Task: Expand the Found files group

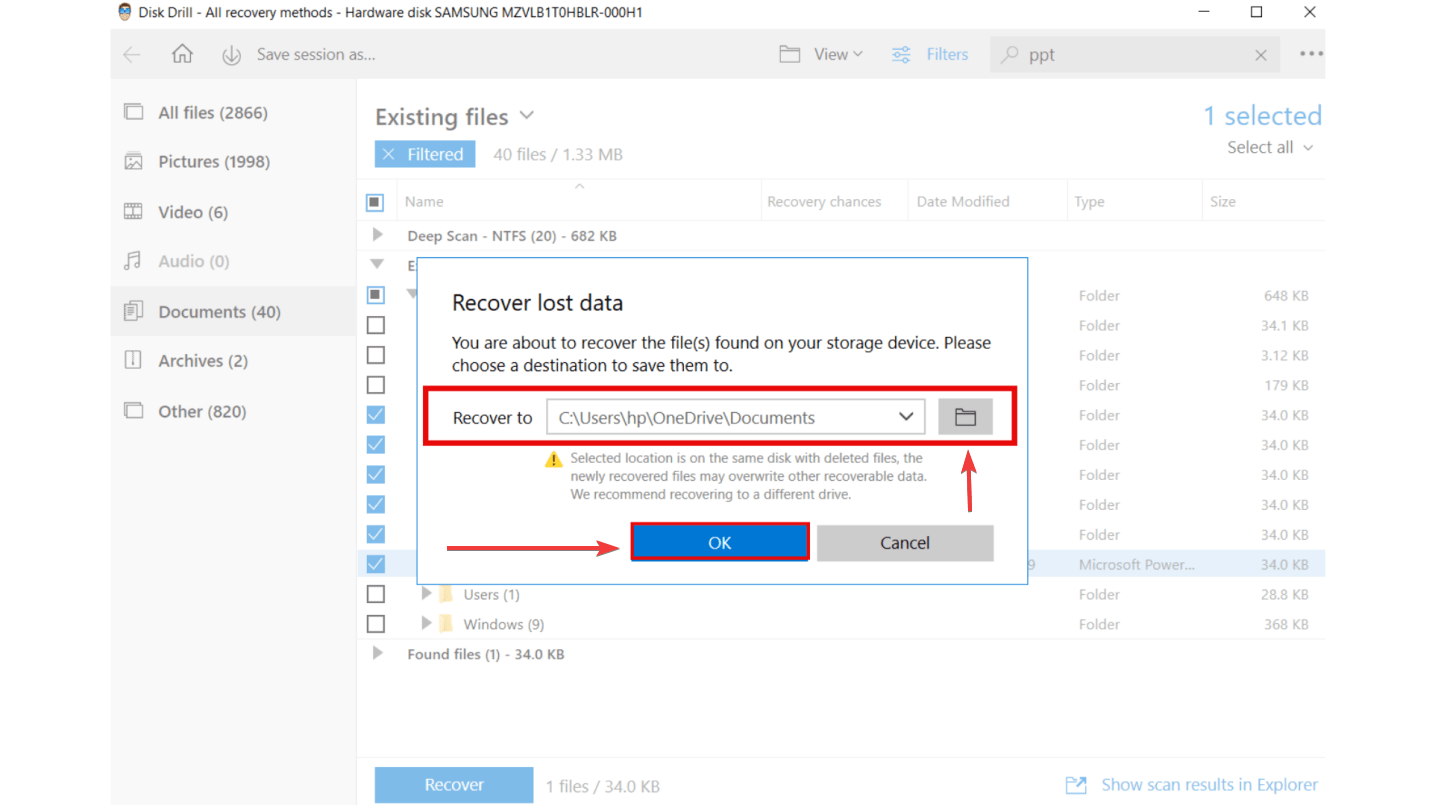Action: click(x=378, y=654)
